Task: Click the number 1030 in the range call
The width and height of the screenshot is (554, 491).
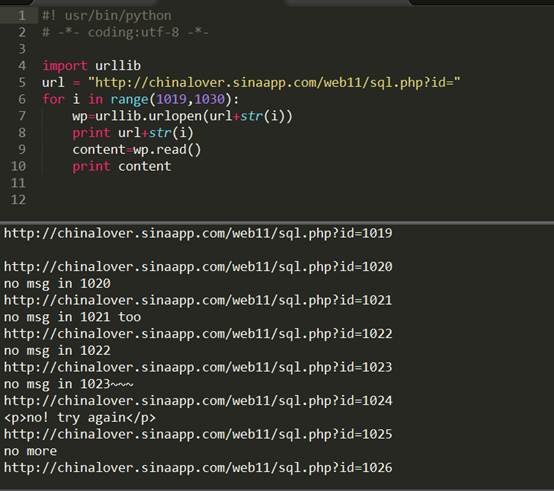Action: point(210,99)
